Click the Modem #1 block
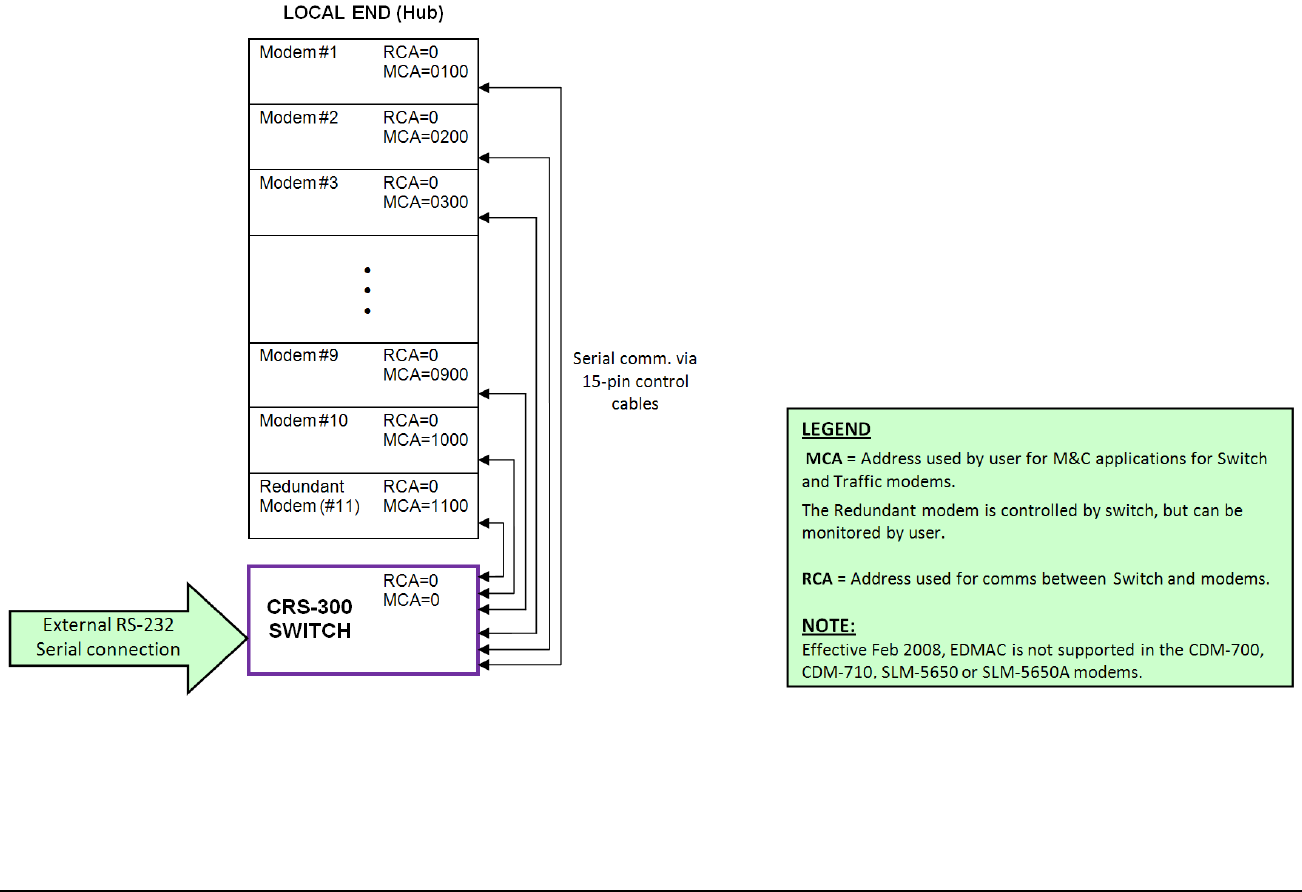This screenshot has height=892, width=1302. (363, 72)
